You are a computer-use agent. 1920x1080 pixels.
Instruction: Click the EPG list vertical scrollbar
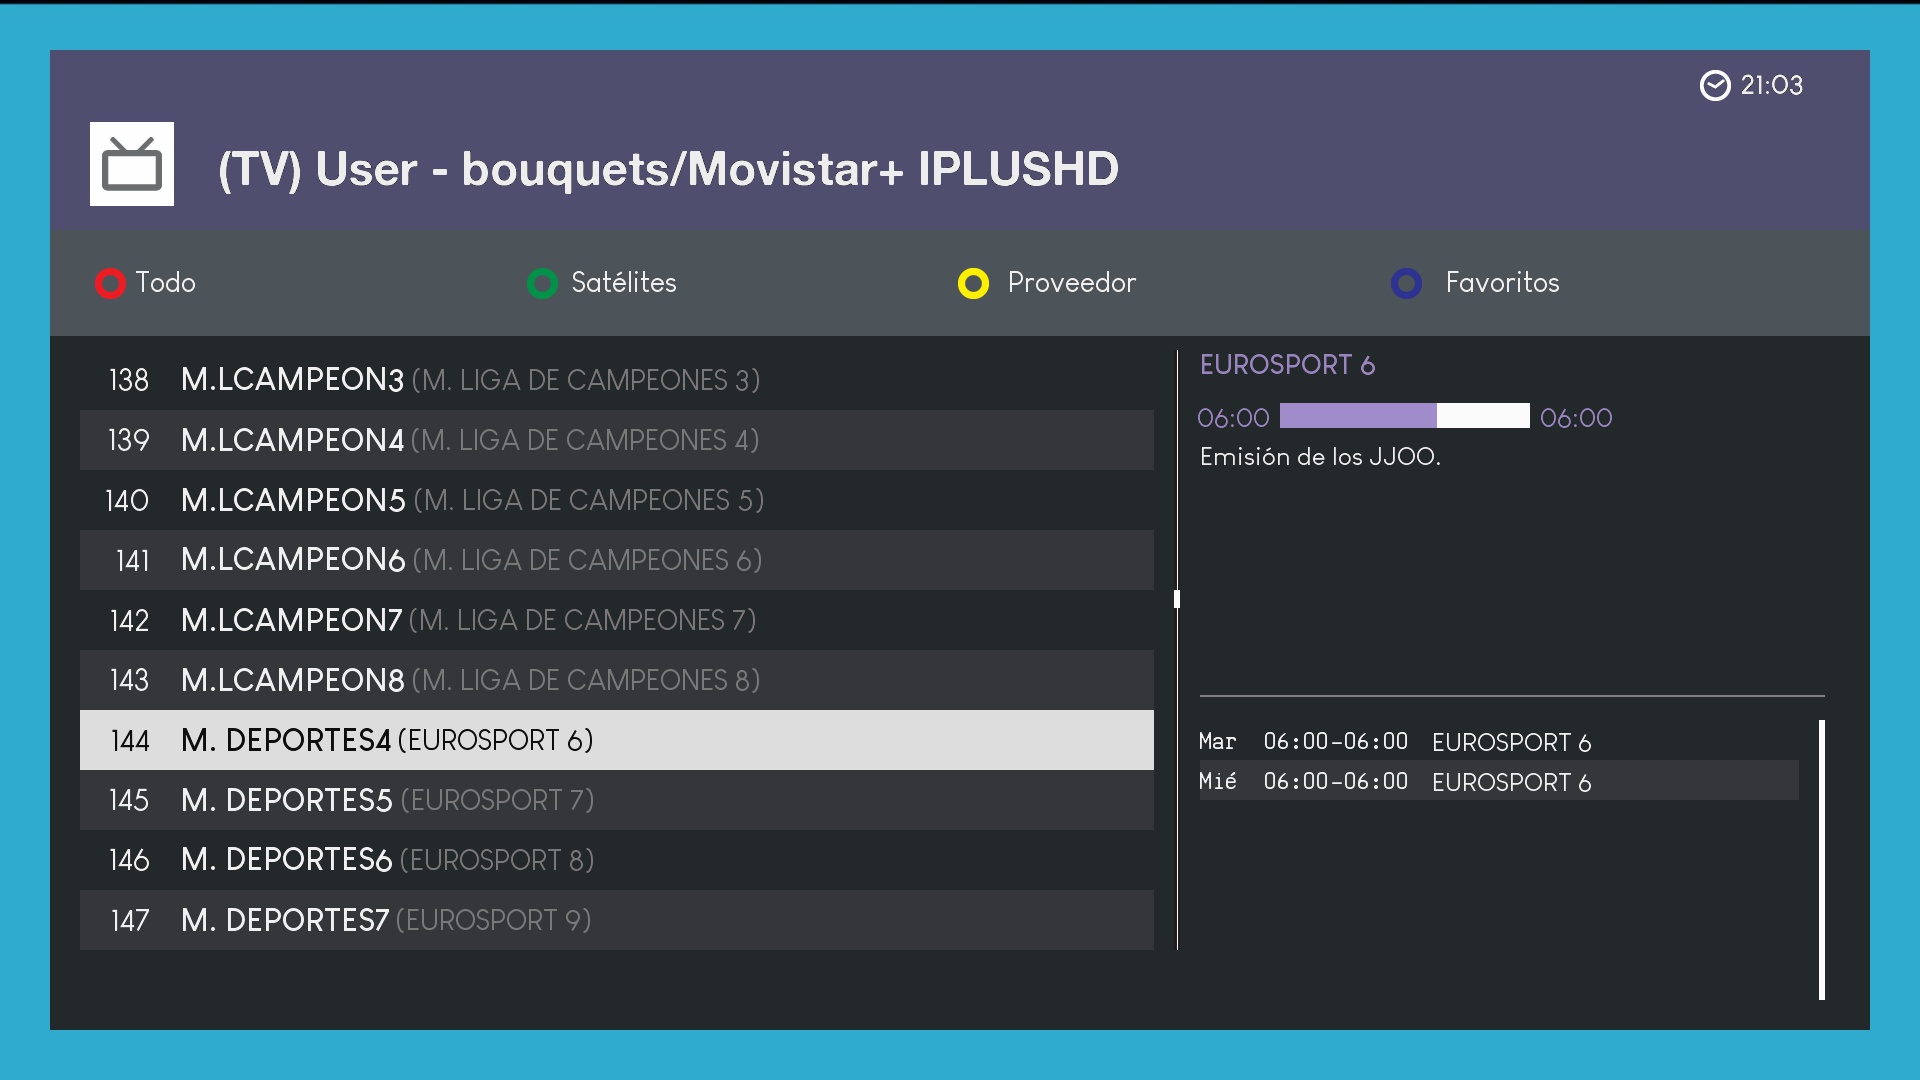coord(1821,860)
